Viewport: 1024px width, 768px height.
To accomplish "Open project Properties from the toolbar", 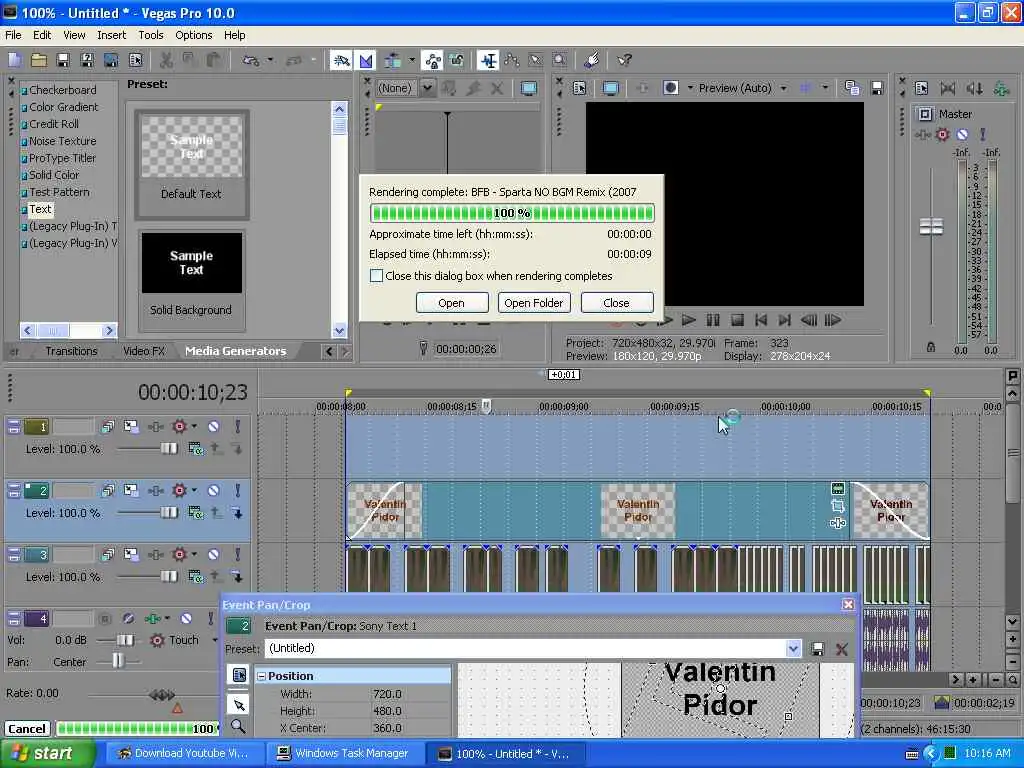I will pyautogui.click(x=135, y=61).
